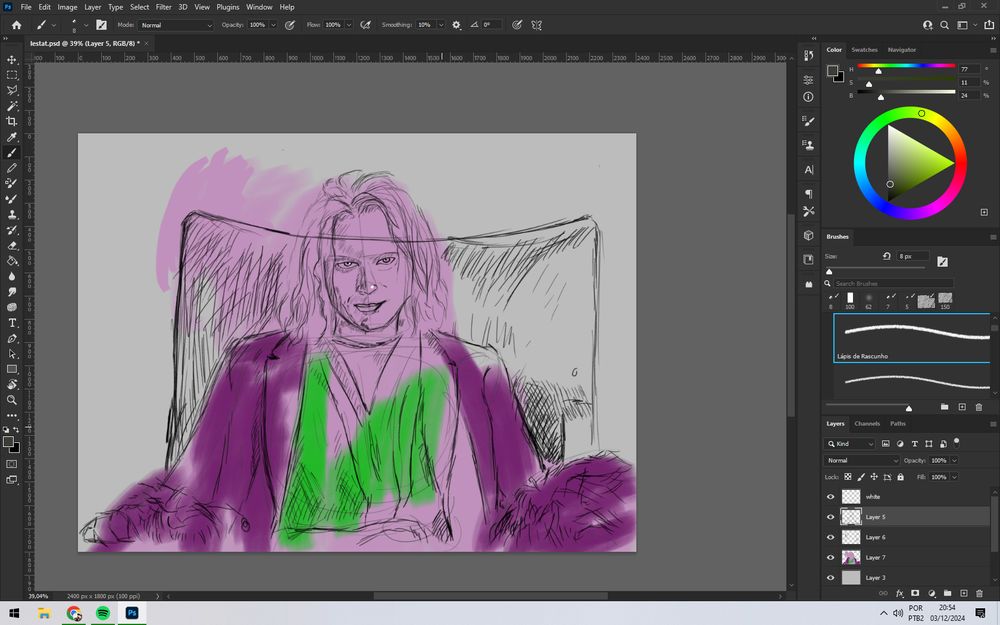Select the Smudge tool

[11, 292]
